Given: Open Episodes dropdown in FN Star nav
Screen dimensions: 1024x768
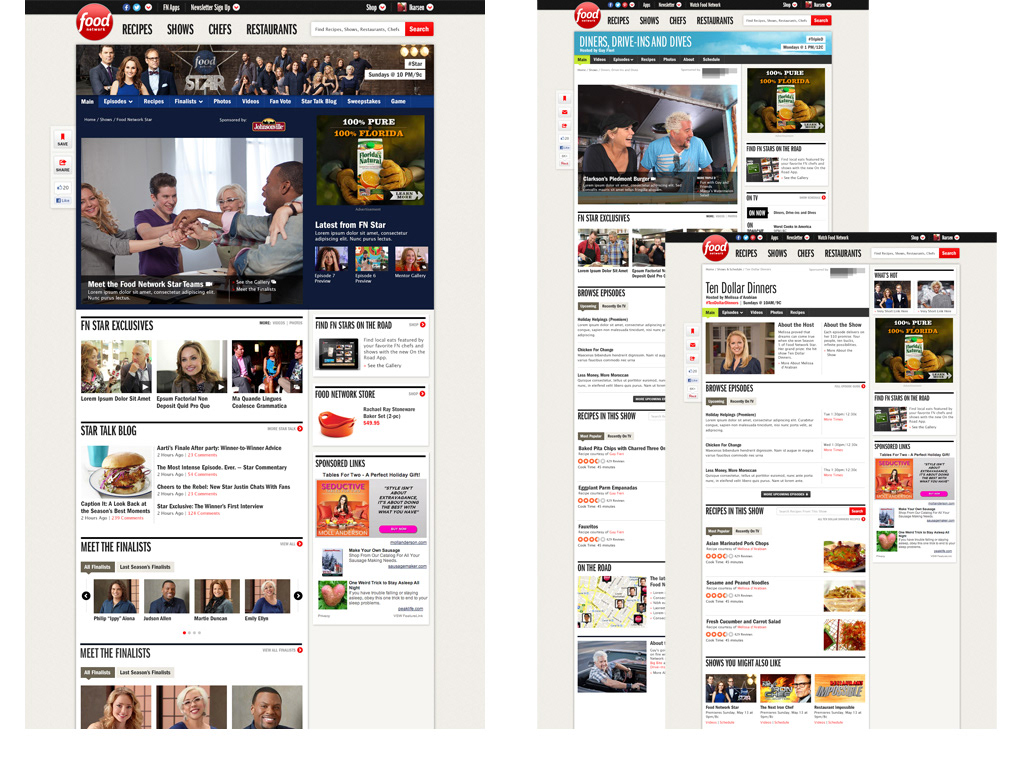Looking at the screenshot, I should pyautogui.click(x=118, y=101).
